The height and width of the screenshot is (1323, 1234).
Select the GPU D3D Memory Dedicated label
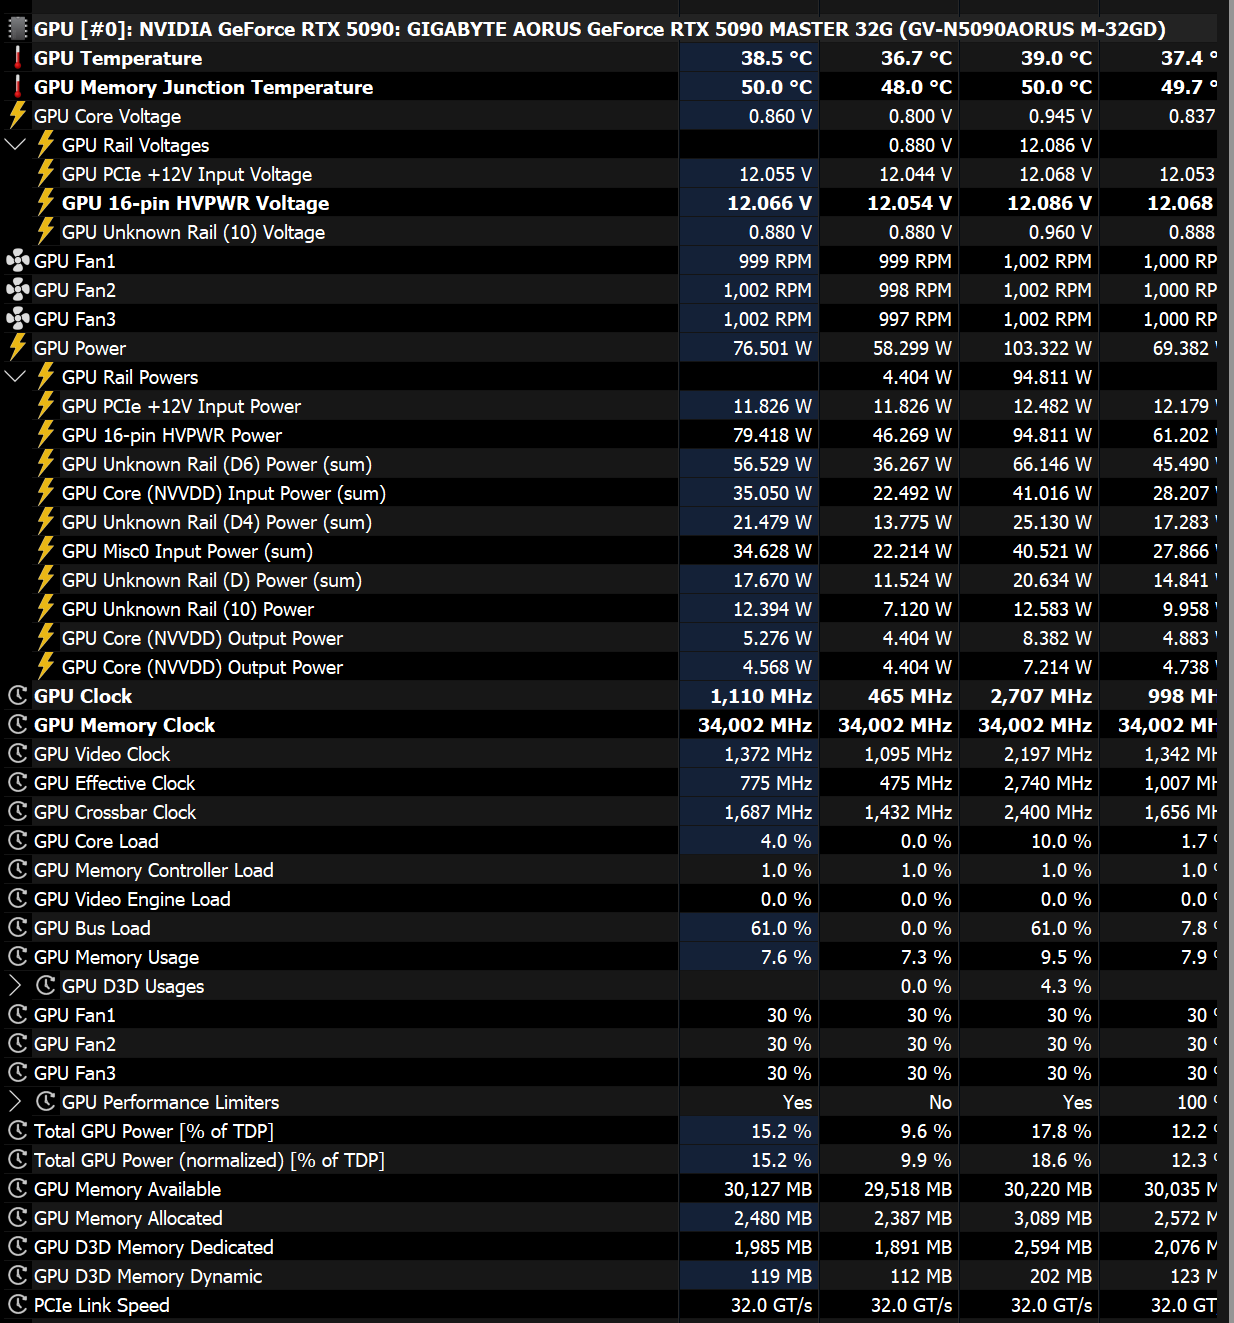(x=154, y=1247)
